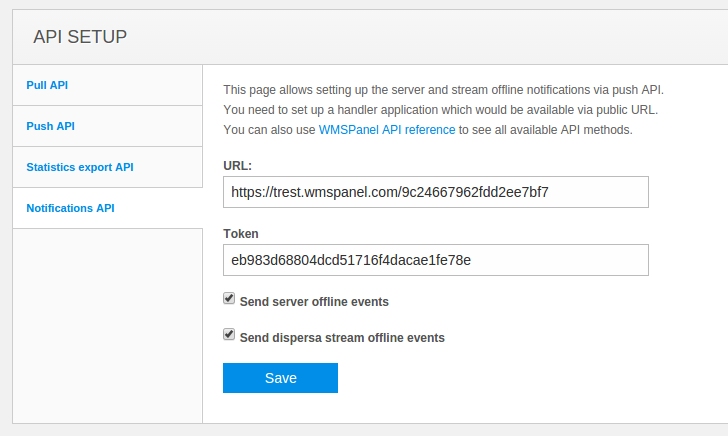
Task: Open the WMSPanel API reference link
Action: [x=387, y=130]
